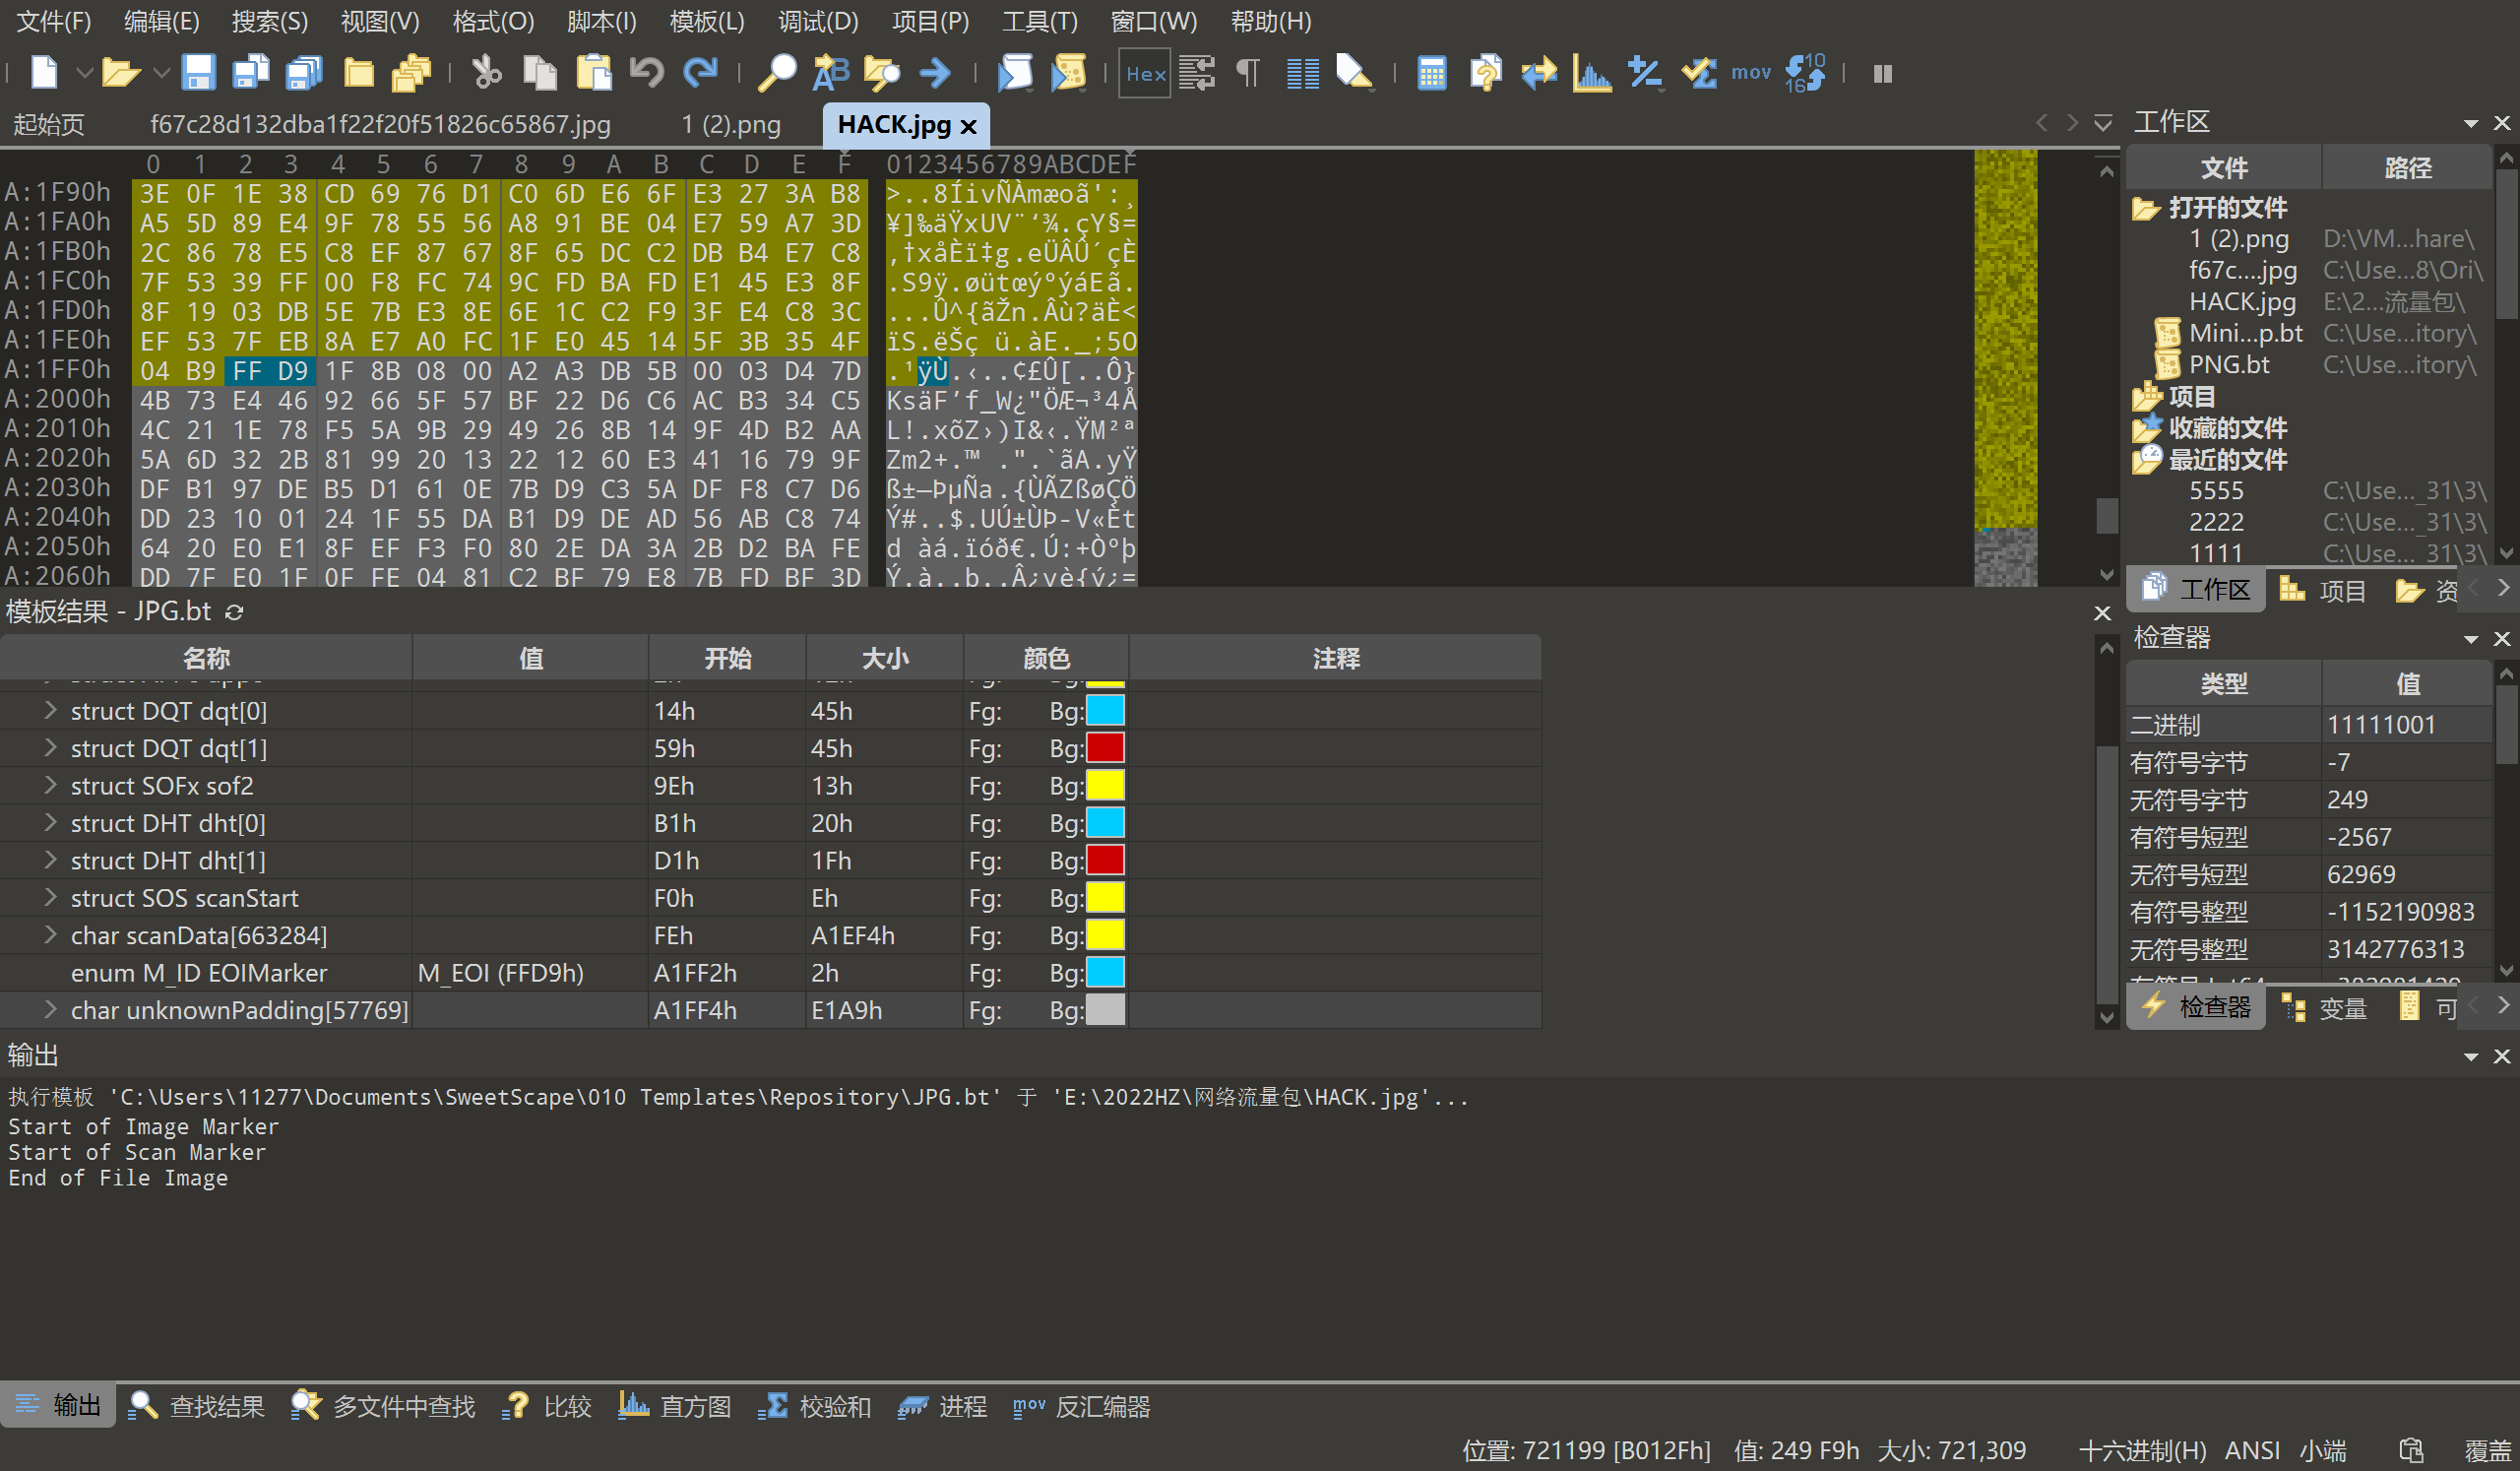The width and height of the screenshot is (2520, 1471).
Task: Expand struct SOFx sof2 row
Action: (50, 785)
